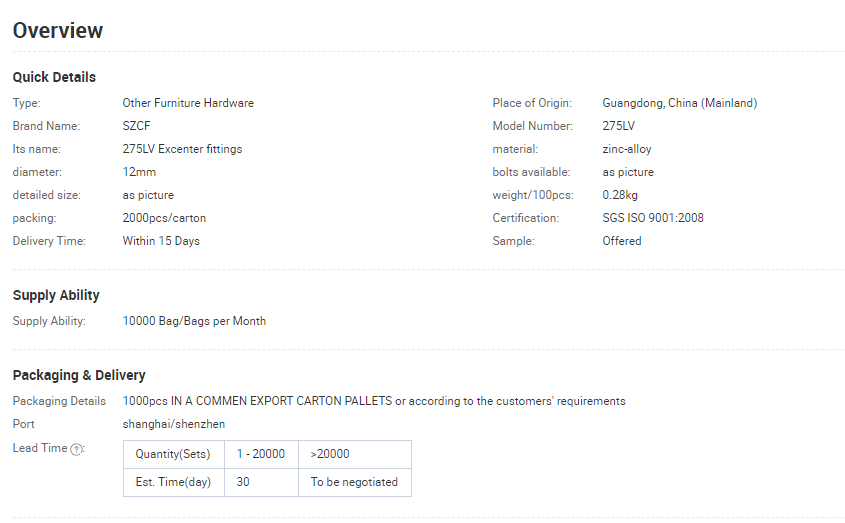Click the 'Other Furniture Hardware' type value

pos(188,103)
